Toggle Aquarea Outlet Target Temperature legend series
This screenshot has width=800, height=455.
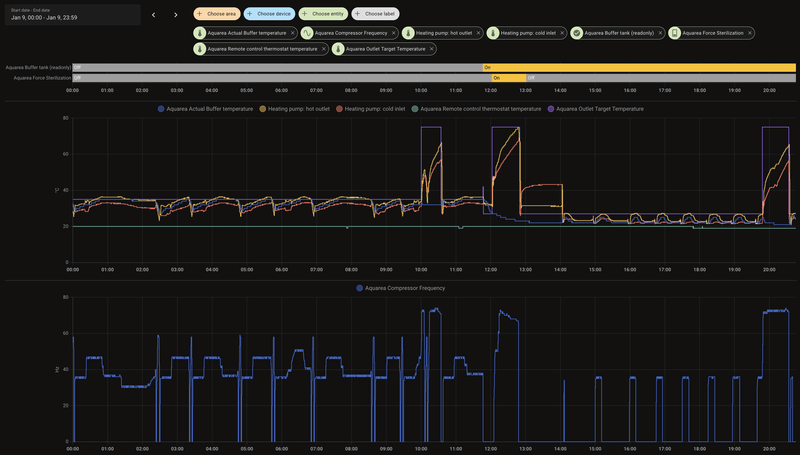coord(595,109)
